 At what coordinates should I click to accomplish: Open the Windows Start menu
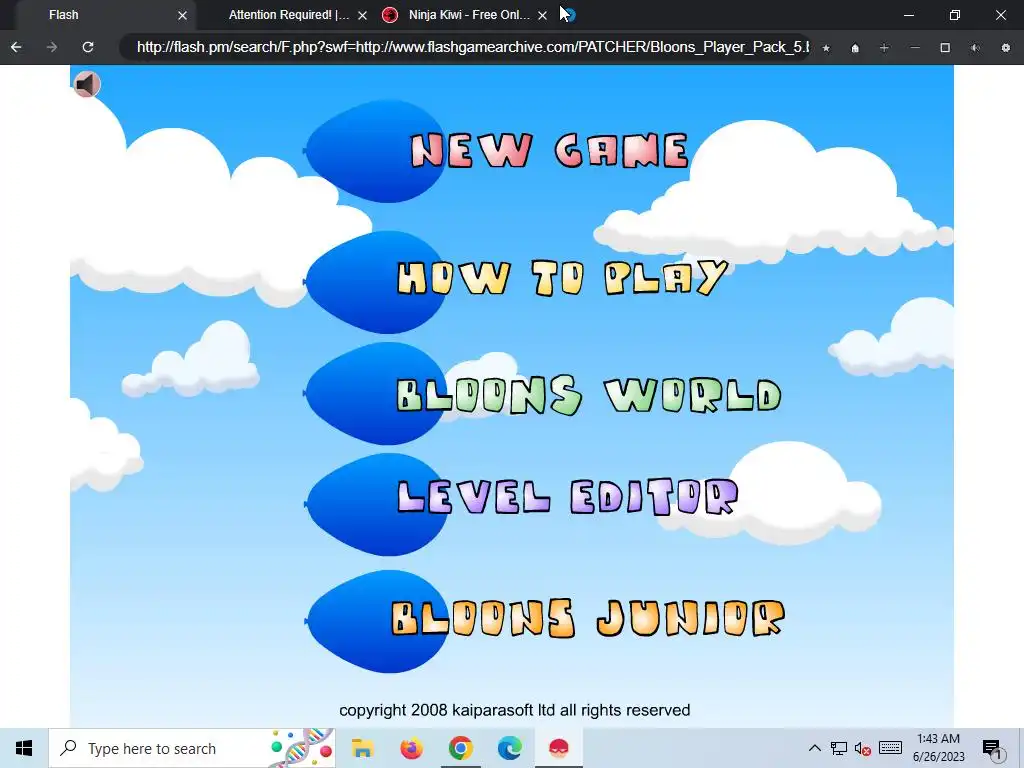(24, 748)
